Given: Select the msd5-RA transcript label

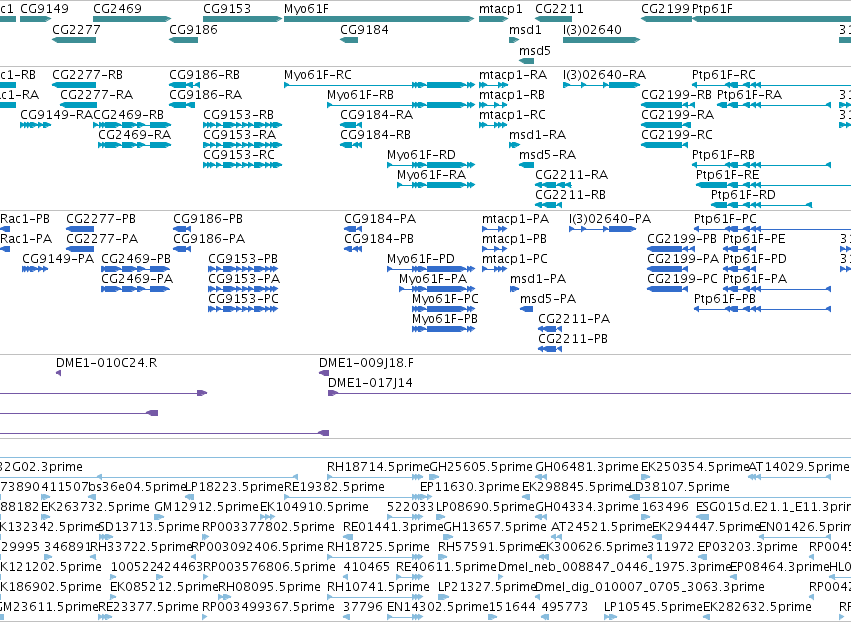Looking at the screenshot, I should (x=547, y=155).
